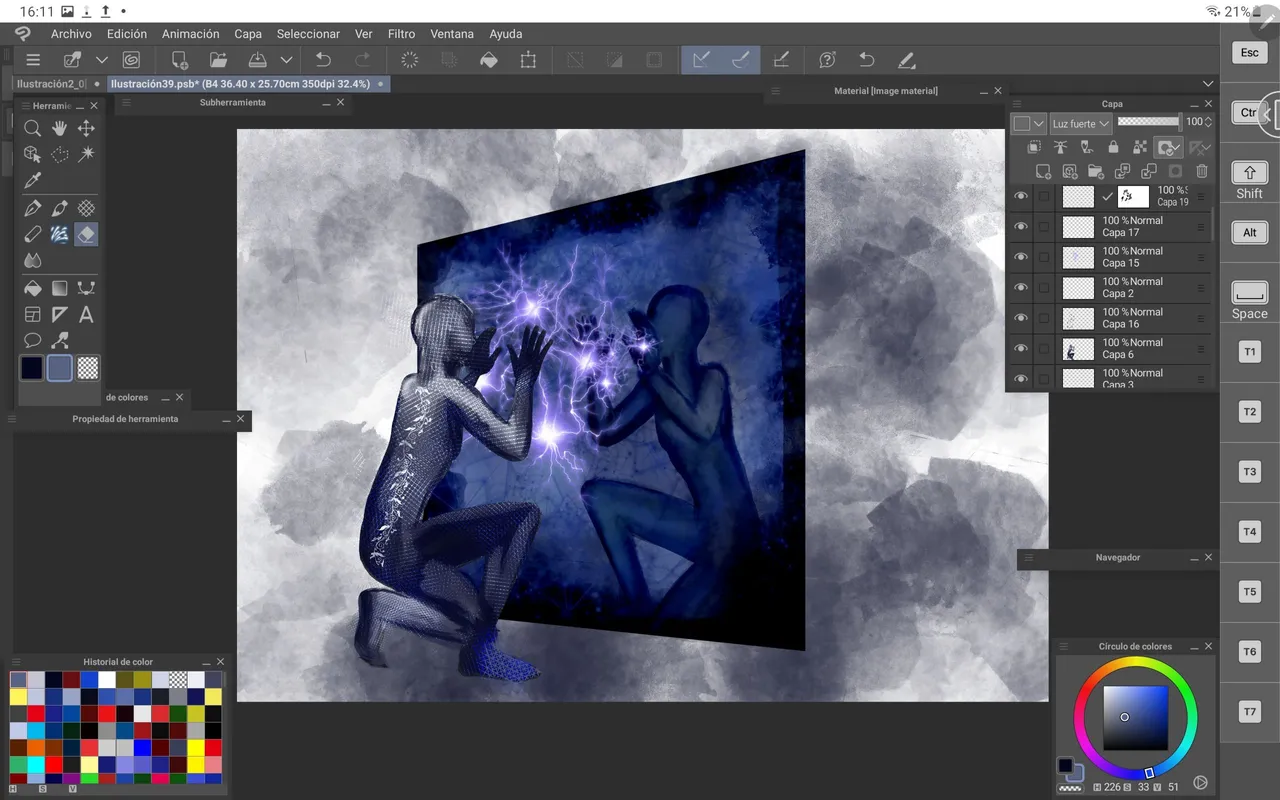Switch to the Ilustración2 document tab
Screen dimensions: 1280x800
tap(51, 84)
